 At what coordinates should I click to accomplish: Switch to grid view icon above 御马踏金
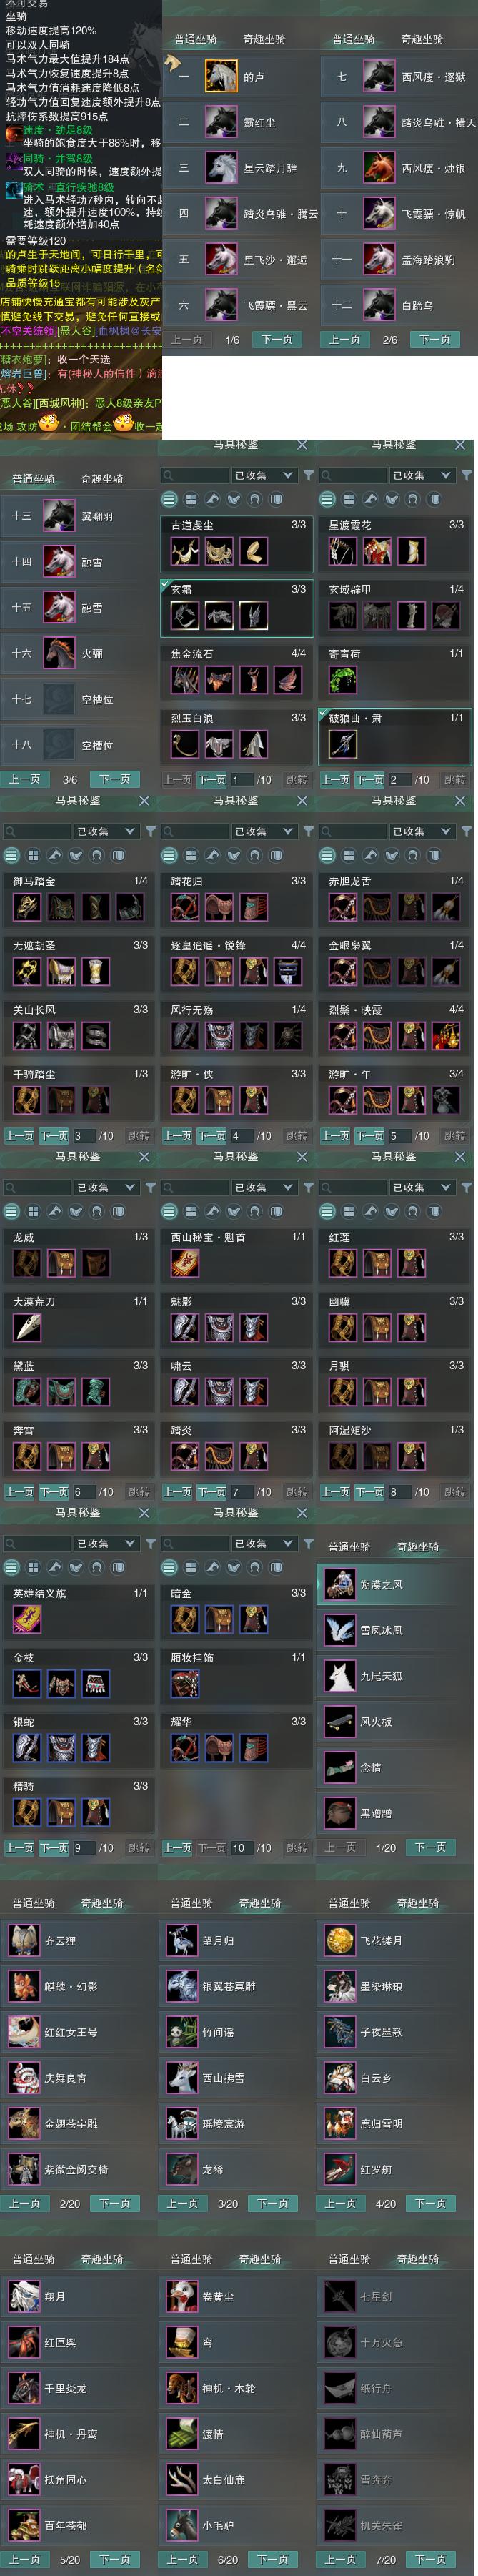point(33,855)
